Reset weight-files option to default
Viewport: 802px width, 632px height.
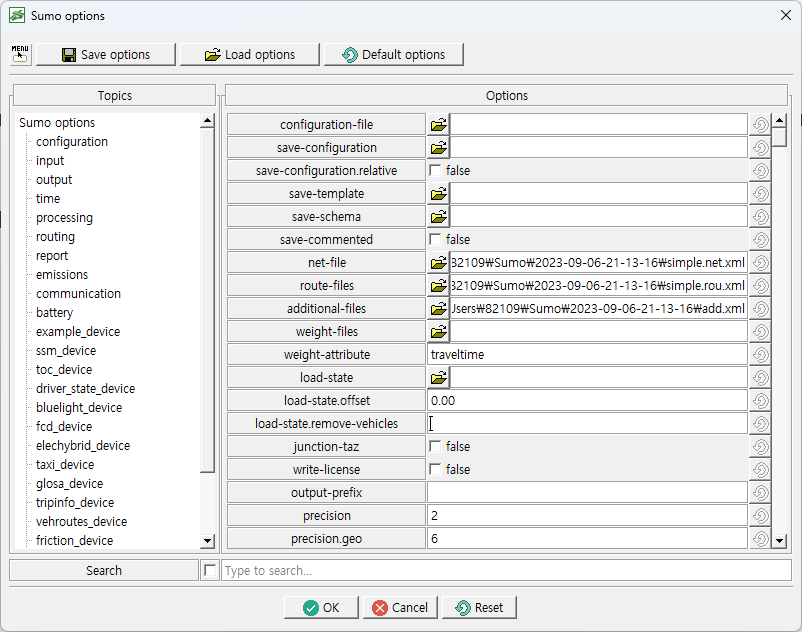tap(761, 331)
